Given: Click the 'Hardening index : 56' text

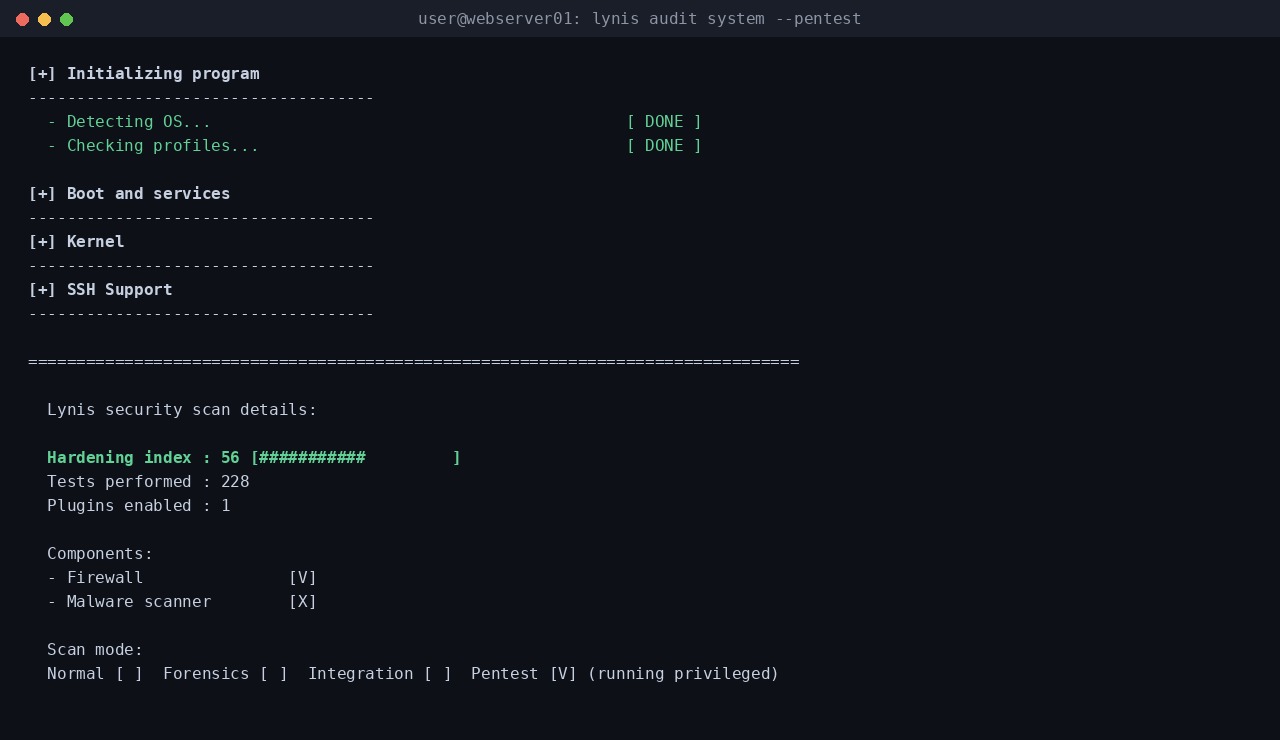Looking at the screenshot, I should point(143,458).
